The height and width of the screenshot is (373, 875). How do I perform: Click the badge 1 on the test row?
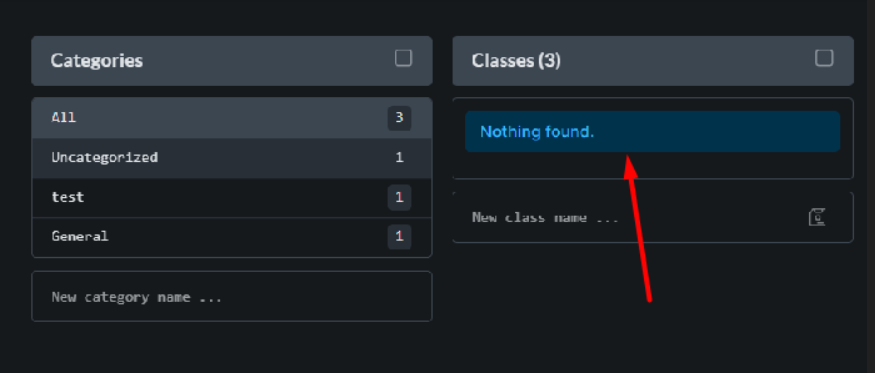(x=399, y=197)
